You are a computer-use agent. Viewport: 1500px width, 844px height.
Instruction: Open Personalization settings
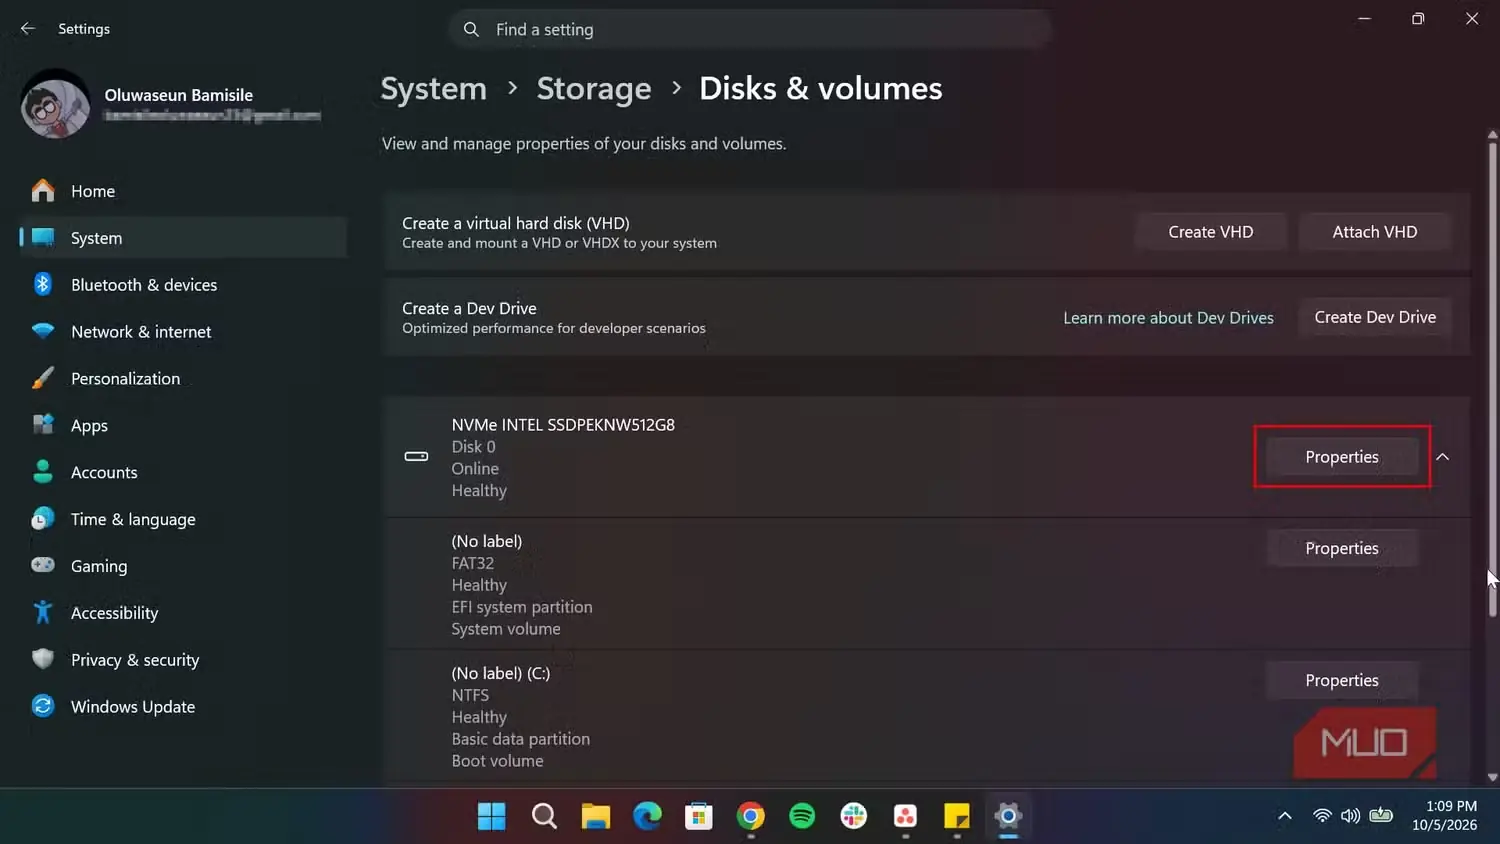[x=184, y=378]
